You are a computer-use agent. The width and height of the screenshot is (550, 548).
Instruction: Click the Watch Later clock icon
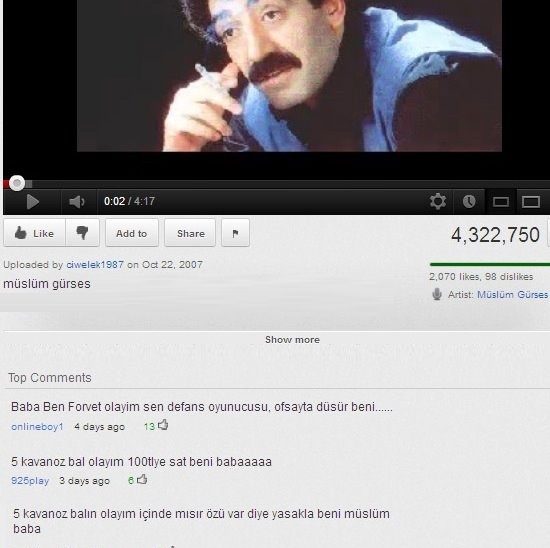point(469,201)
